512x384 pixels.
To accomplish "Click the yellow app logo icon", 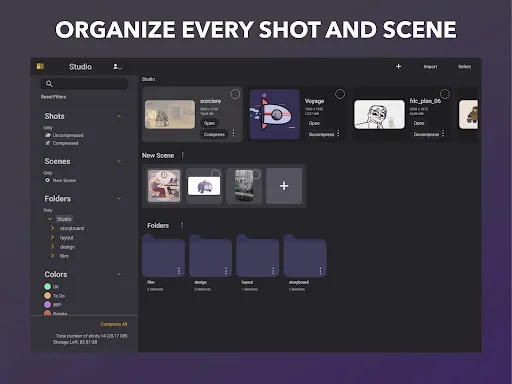I will [40, 66].
